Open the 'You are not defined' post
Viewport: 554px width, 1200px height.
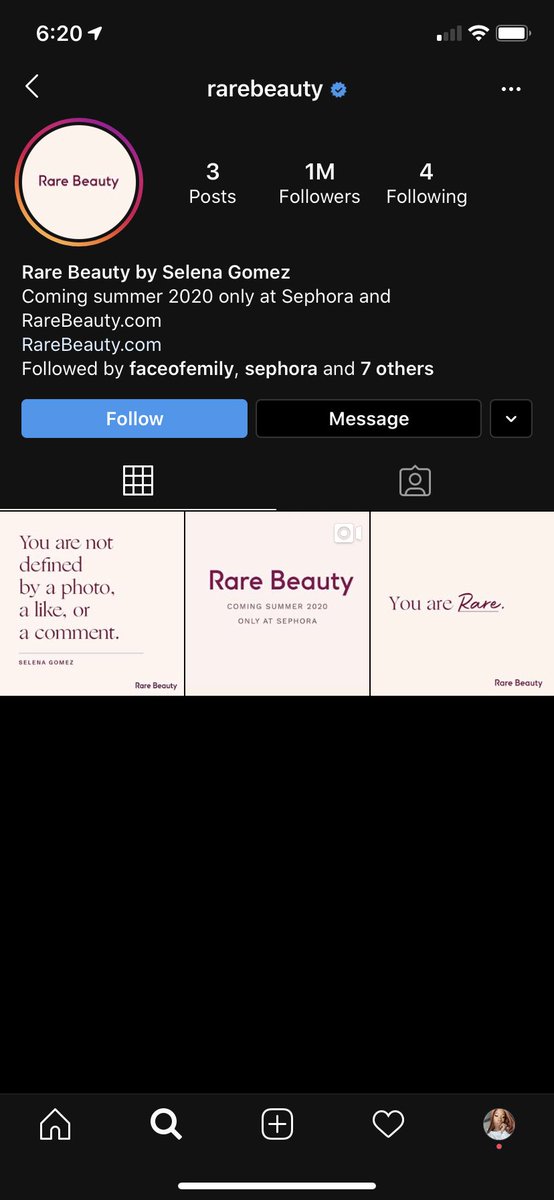tap(92, 604)
